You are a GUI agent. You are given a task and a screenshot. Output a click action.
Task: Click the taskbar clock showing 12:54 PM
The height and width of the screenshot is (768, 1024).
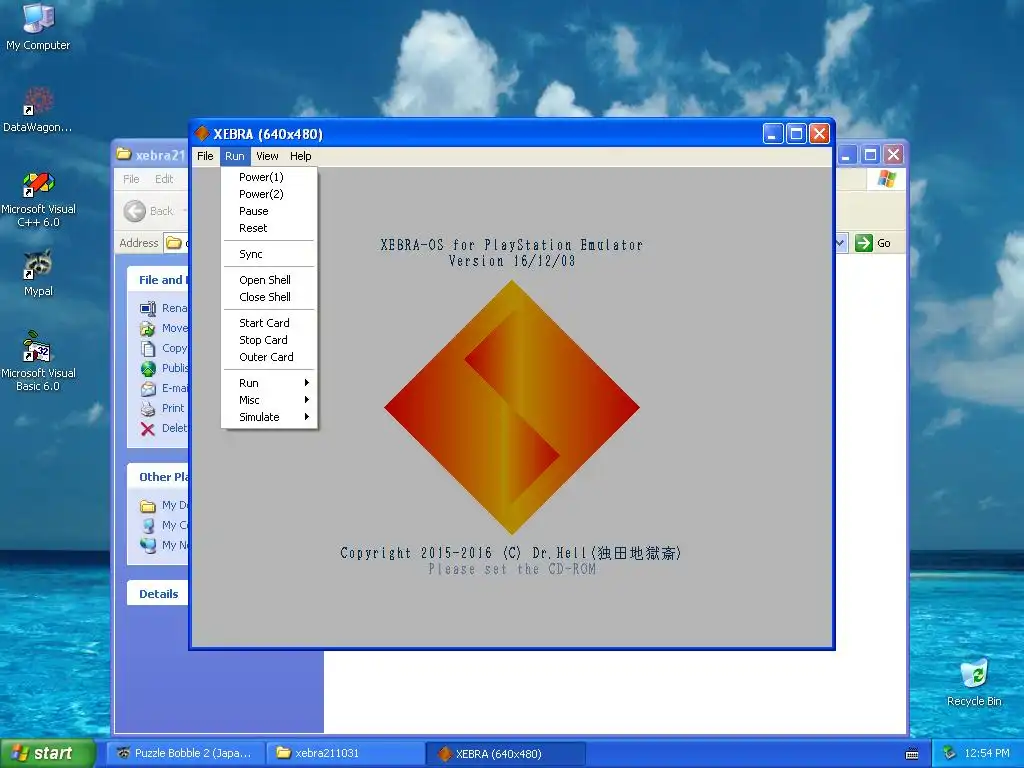click(986, 754)
